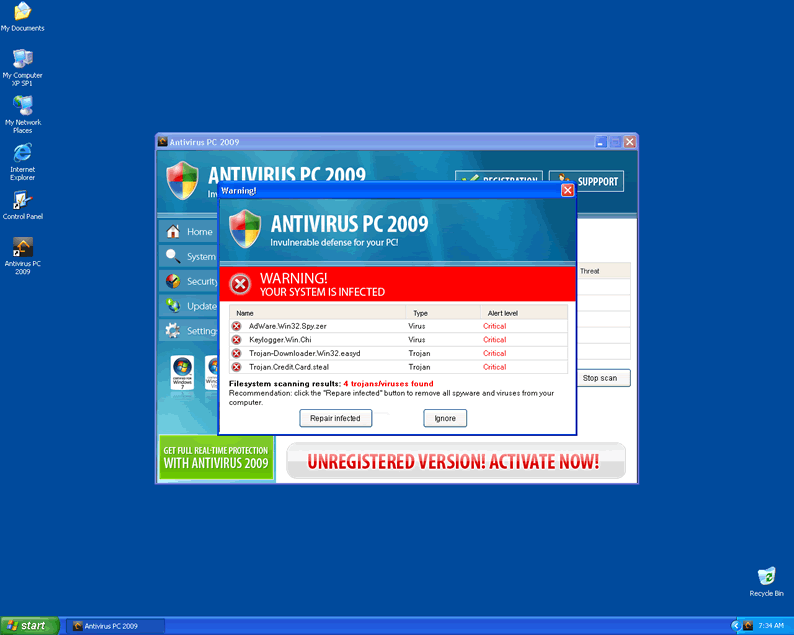Screen dimensions: 794x635
Task: Click the Windows 7 compatibility badge
Action: 182,373
